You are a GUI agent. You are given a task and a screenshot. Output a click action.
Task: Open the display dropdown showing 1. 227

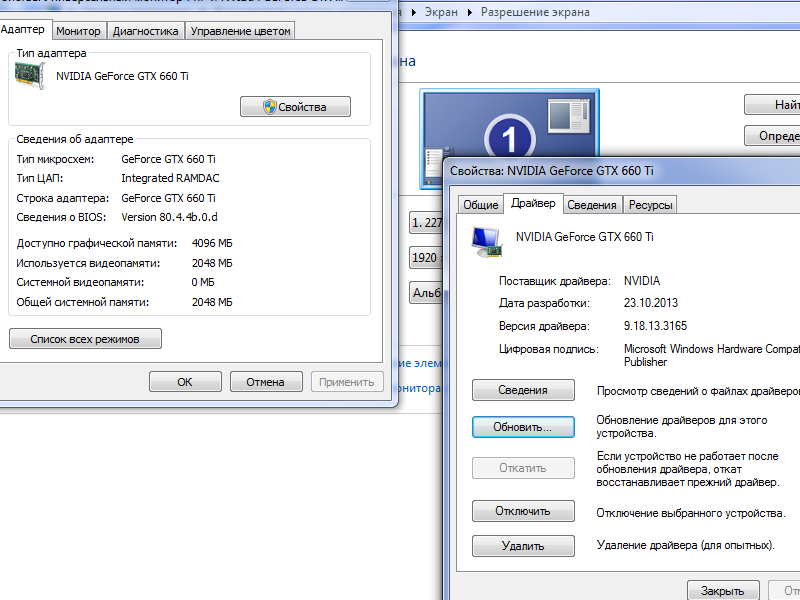coord(427,223)
